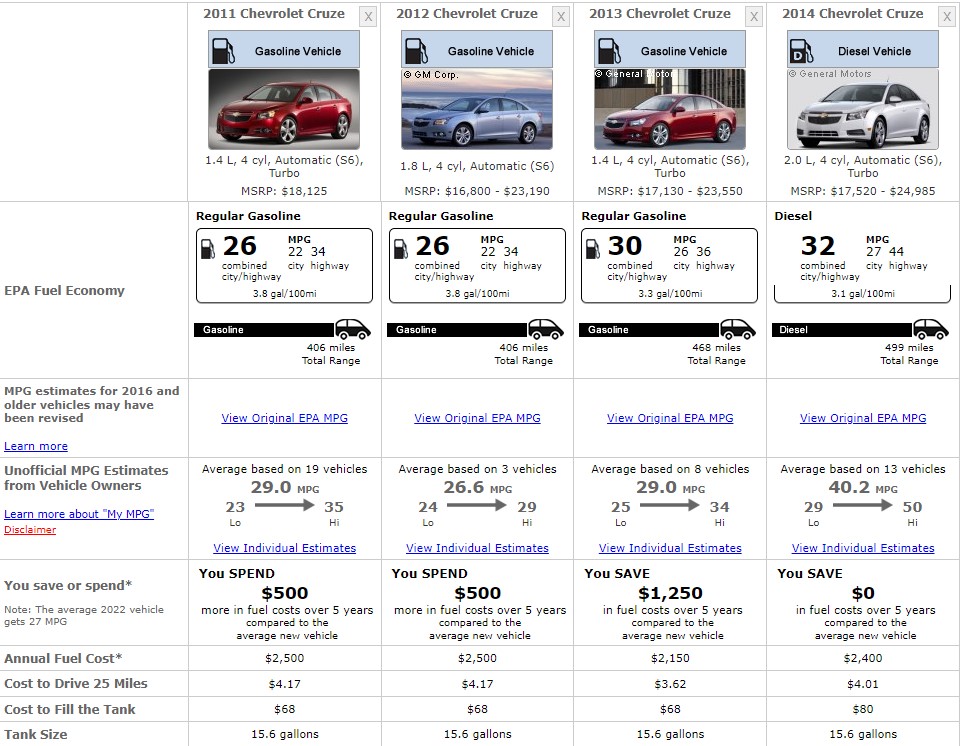Click the 2014 Cruze Diesel range bar
960x746 pixels.
pos(842,330)
